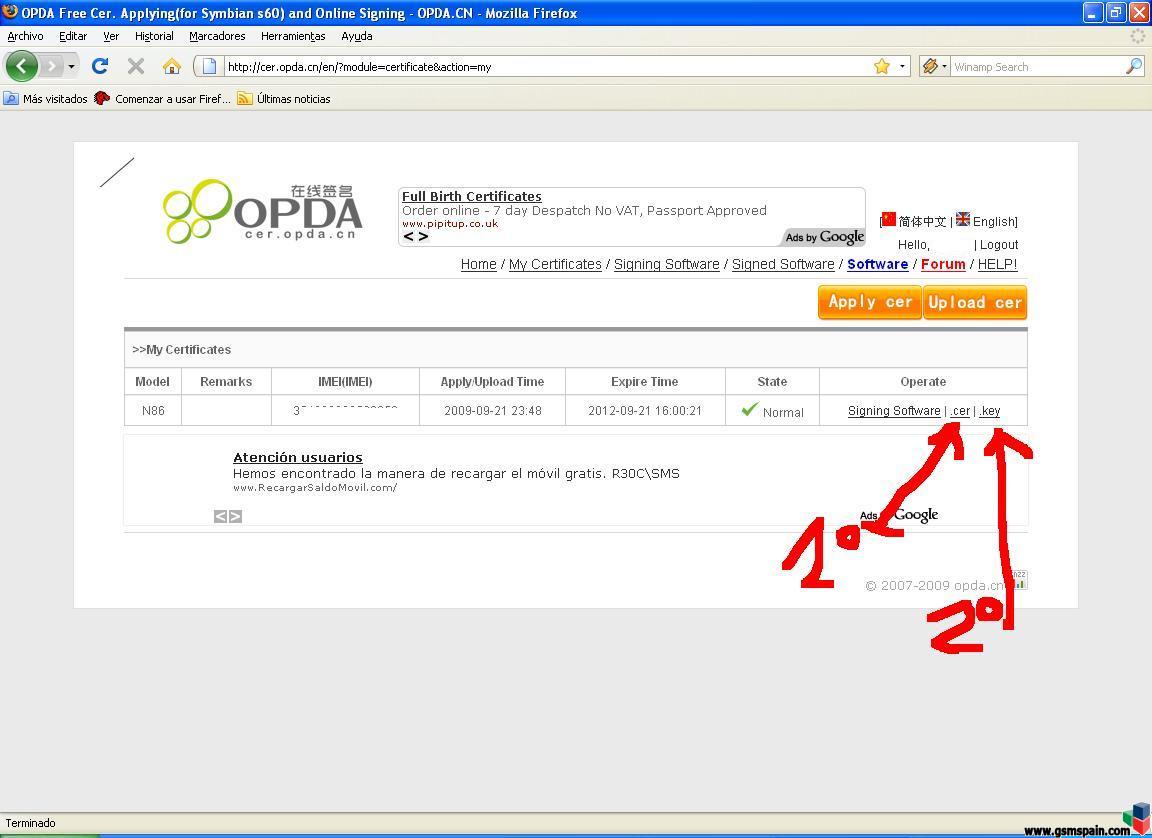Image resolution: width=1152 pixels, height=838 pixels.
Task: Click the N86 model cell
Action: tap(153, 411)
